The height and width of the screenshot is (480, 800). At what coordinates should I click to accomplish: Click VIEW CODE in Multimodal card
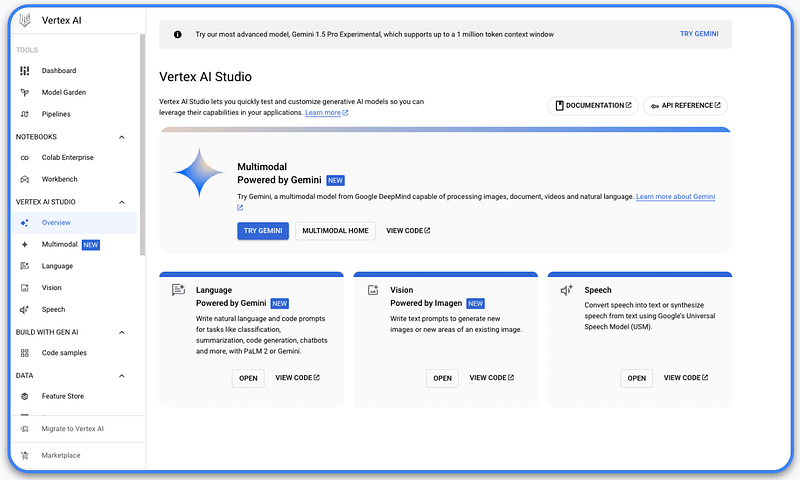pos(408,231)
